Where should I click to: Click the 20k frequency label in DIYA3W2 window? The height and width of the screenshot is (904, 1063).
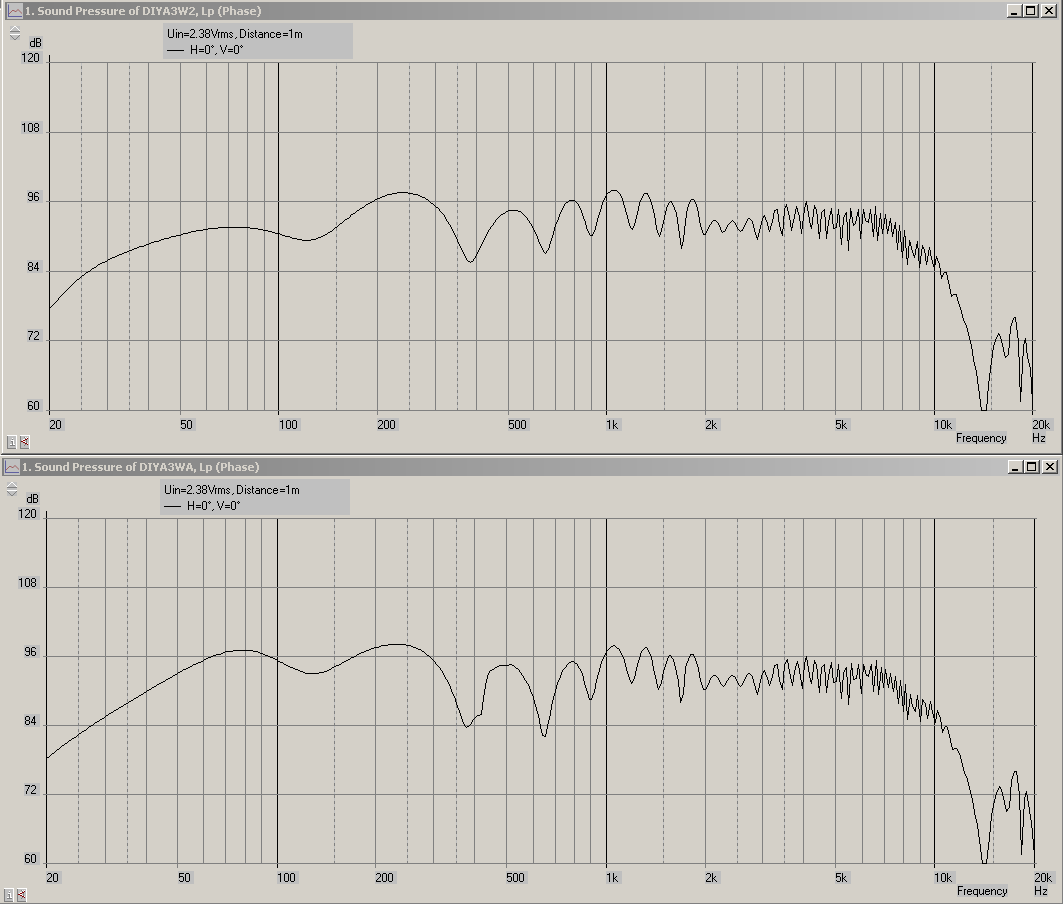coord(1041,425)
